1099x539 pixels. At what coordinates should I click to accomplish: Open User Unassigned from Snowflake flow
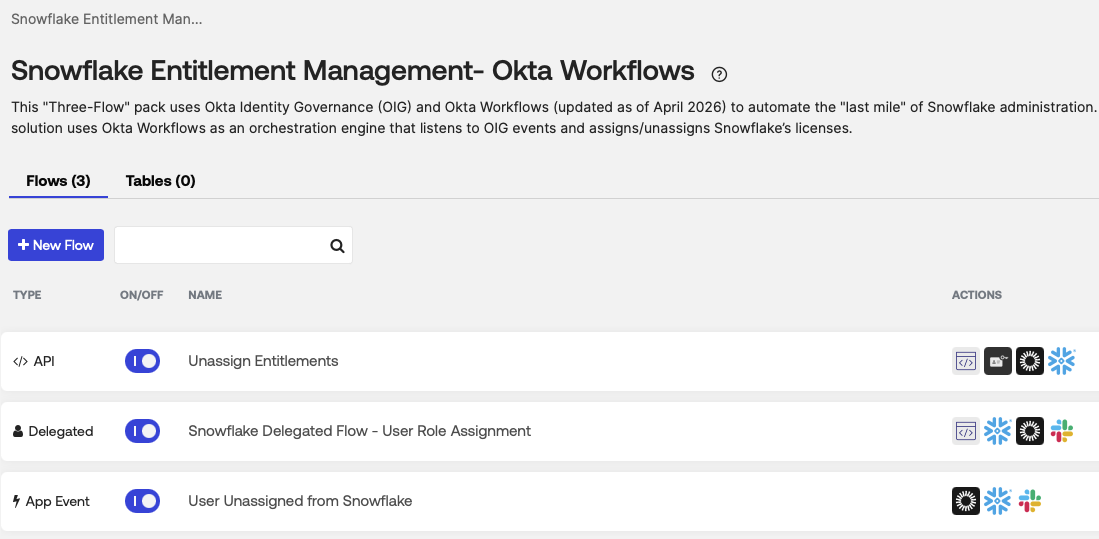point(300,500)
